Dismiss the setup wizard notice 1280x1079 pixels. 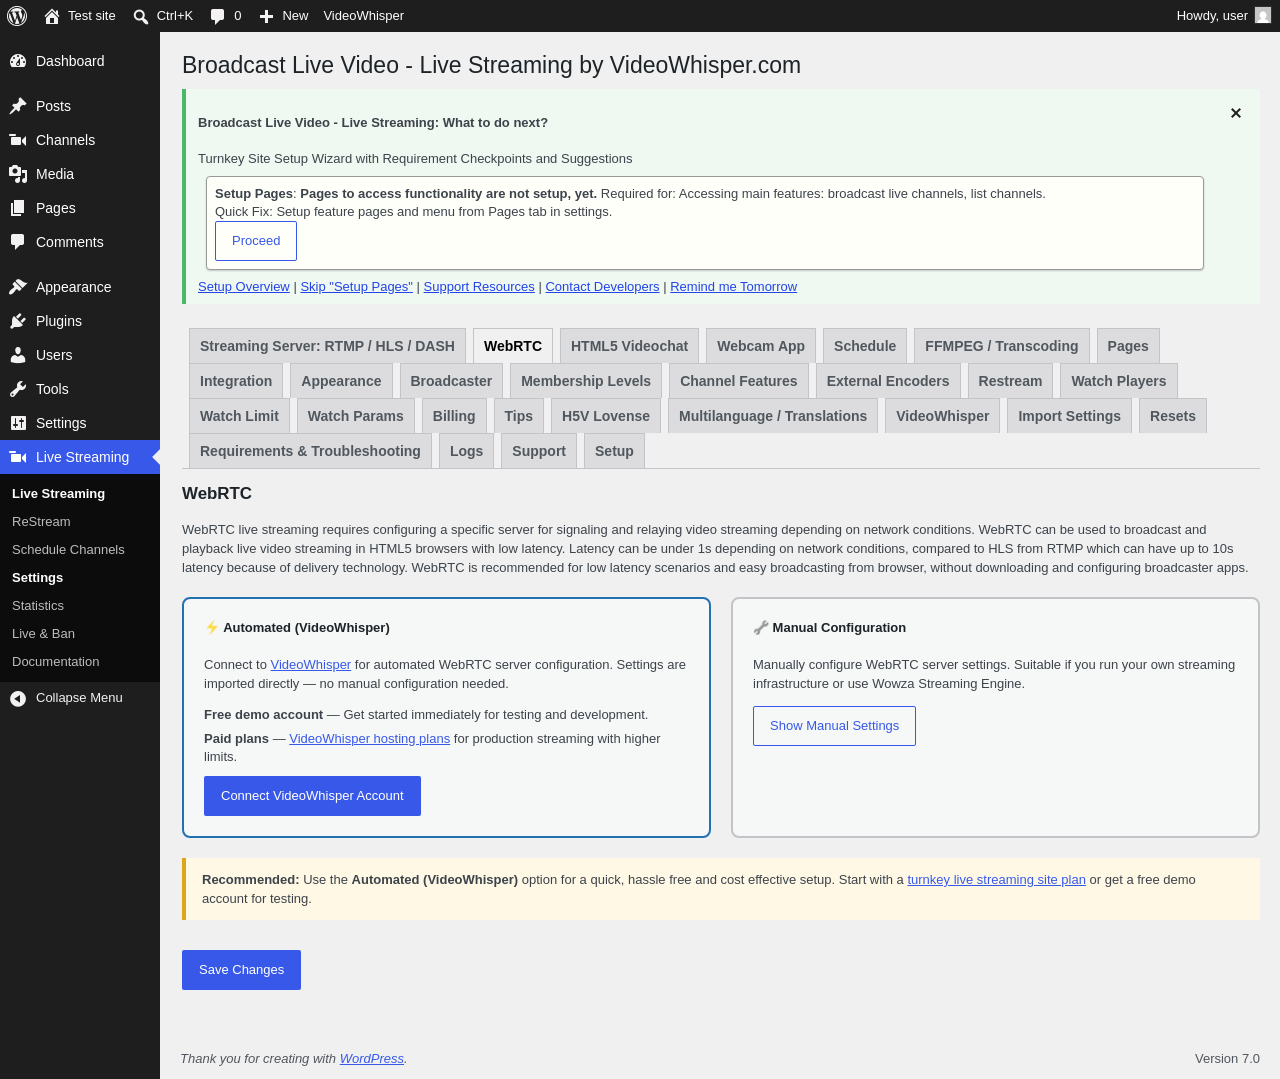point(1236,113)
